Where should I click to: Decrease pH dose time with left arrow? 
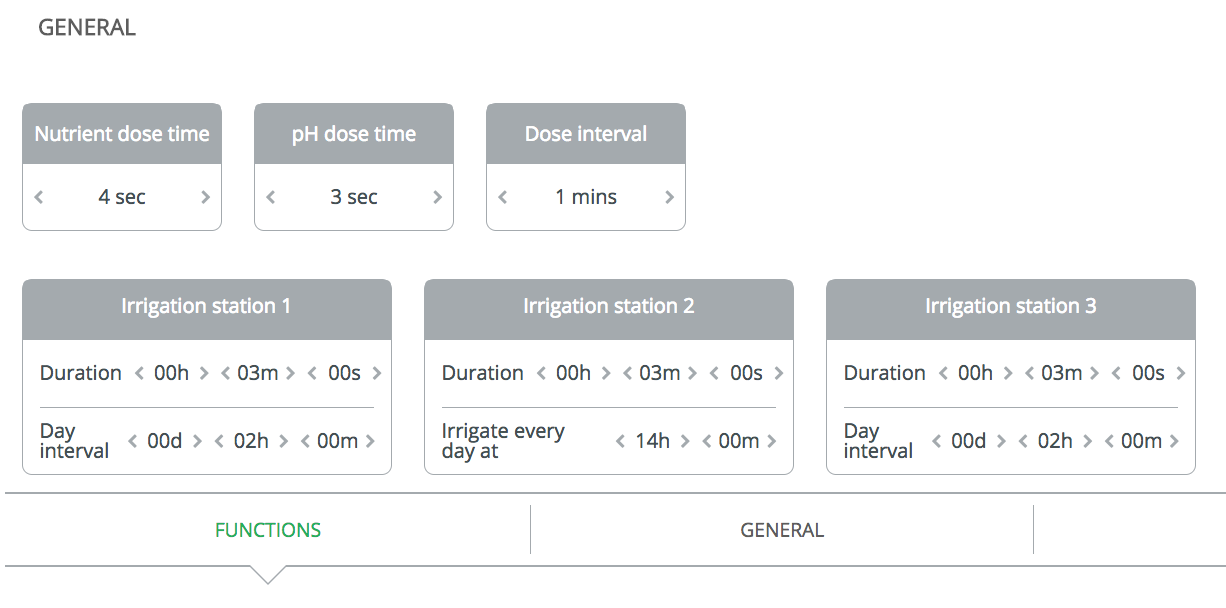coord(271,197)
